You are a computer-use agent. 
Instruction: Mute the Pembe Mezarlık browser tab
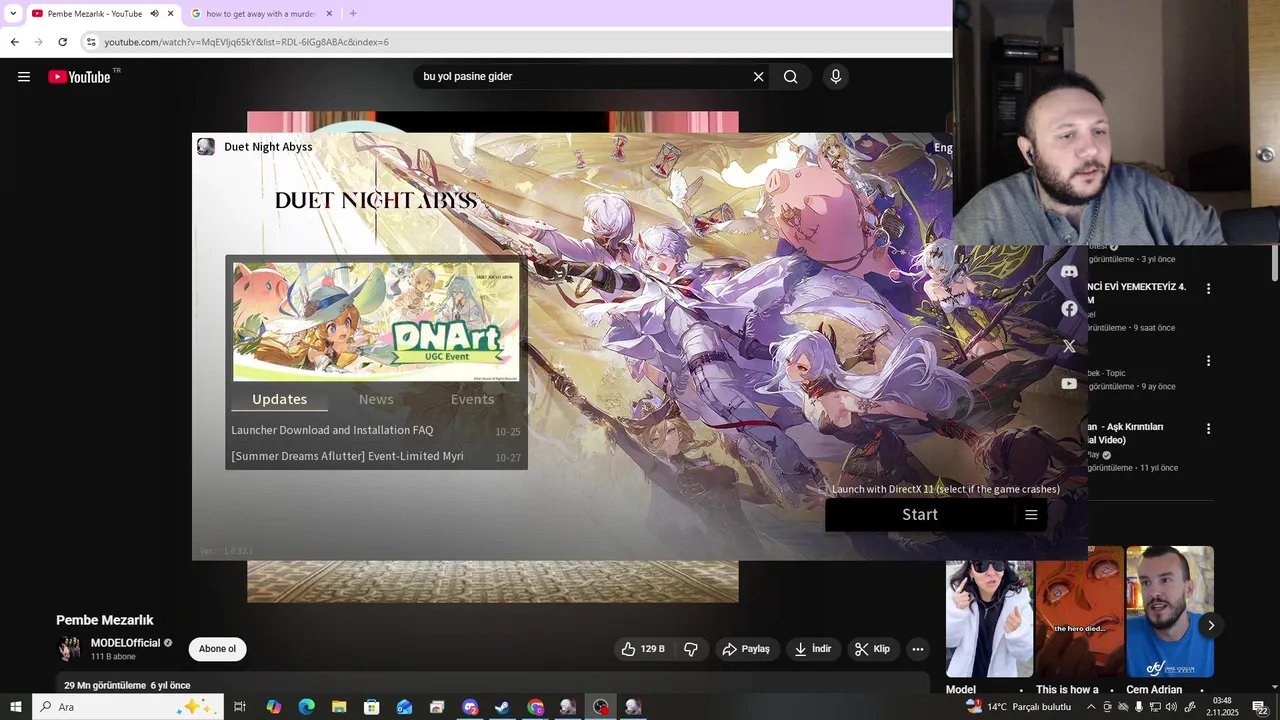(x=155, y=14)
